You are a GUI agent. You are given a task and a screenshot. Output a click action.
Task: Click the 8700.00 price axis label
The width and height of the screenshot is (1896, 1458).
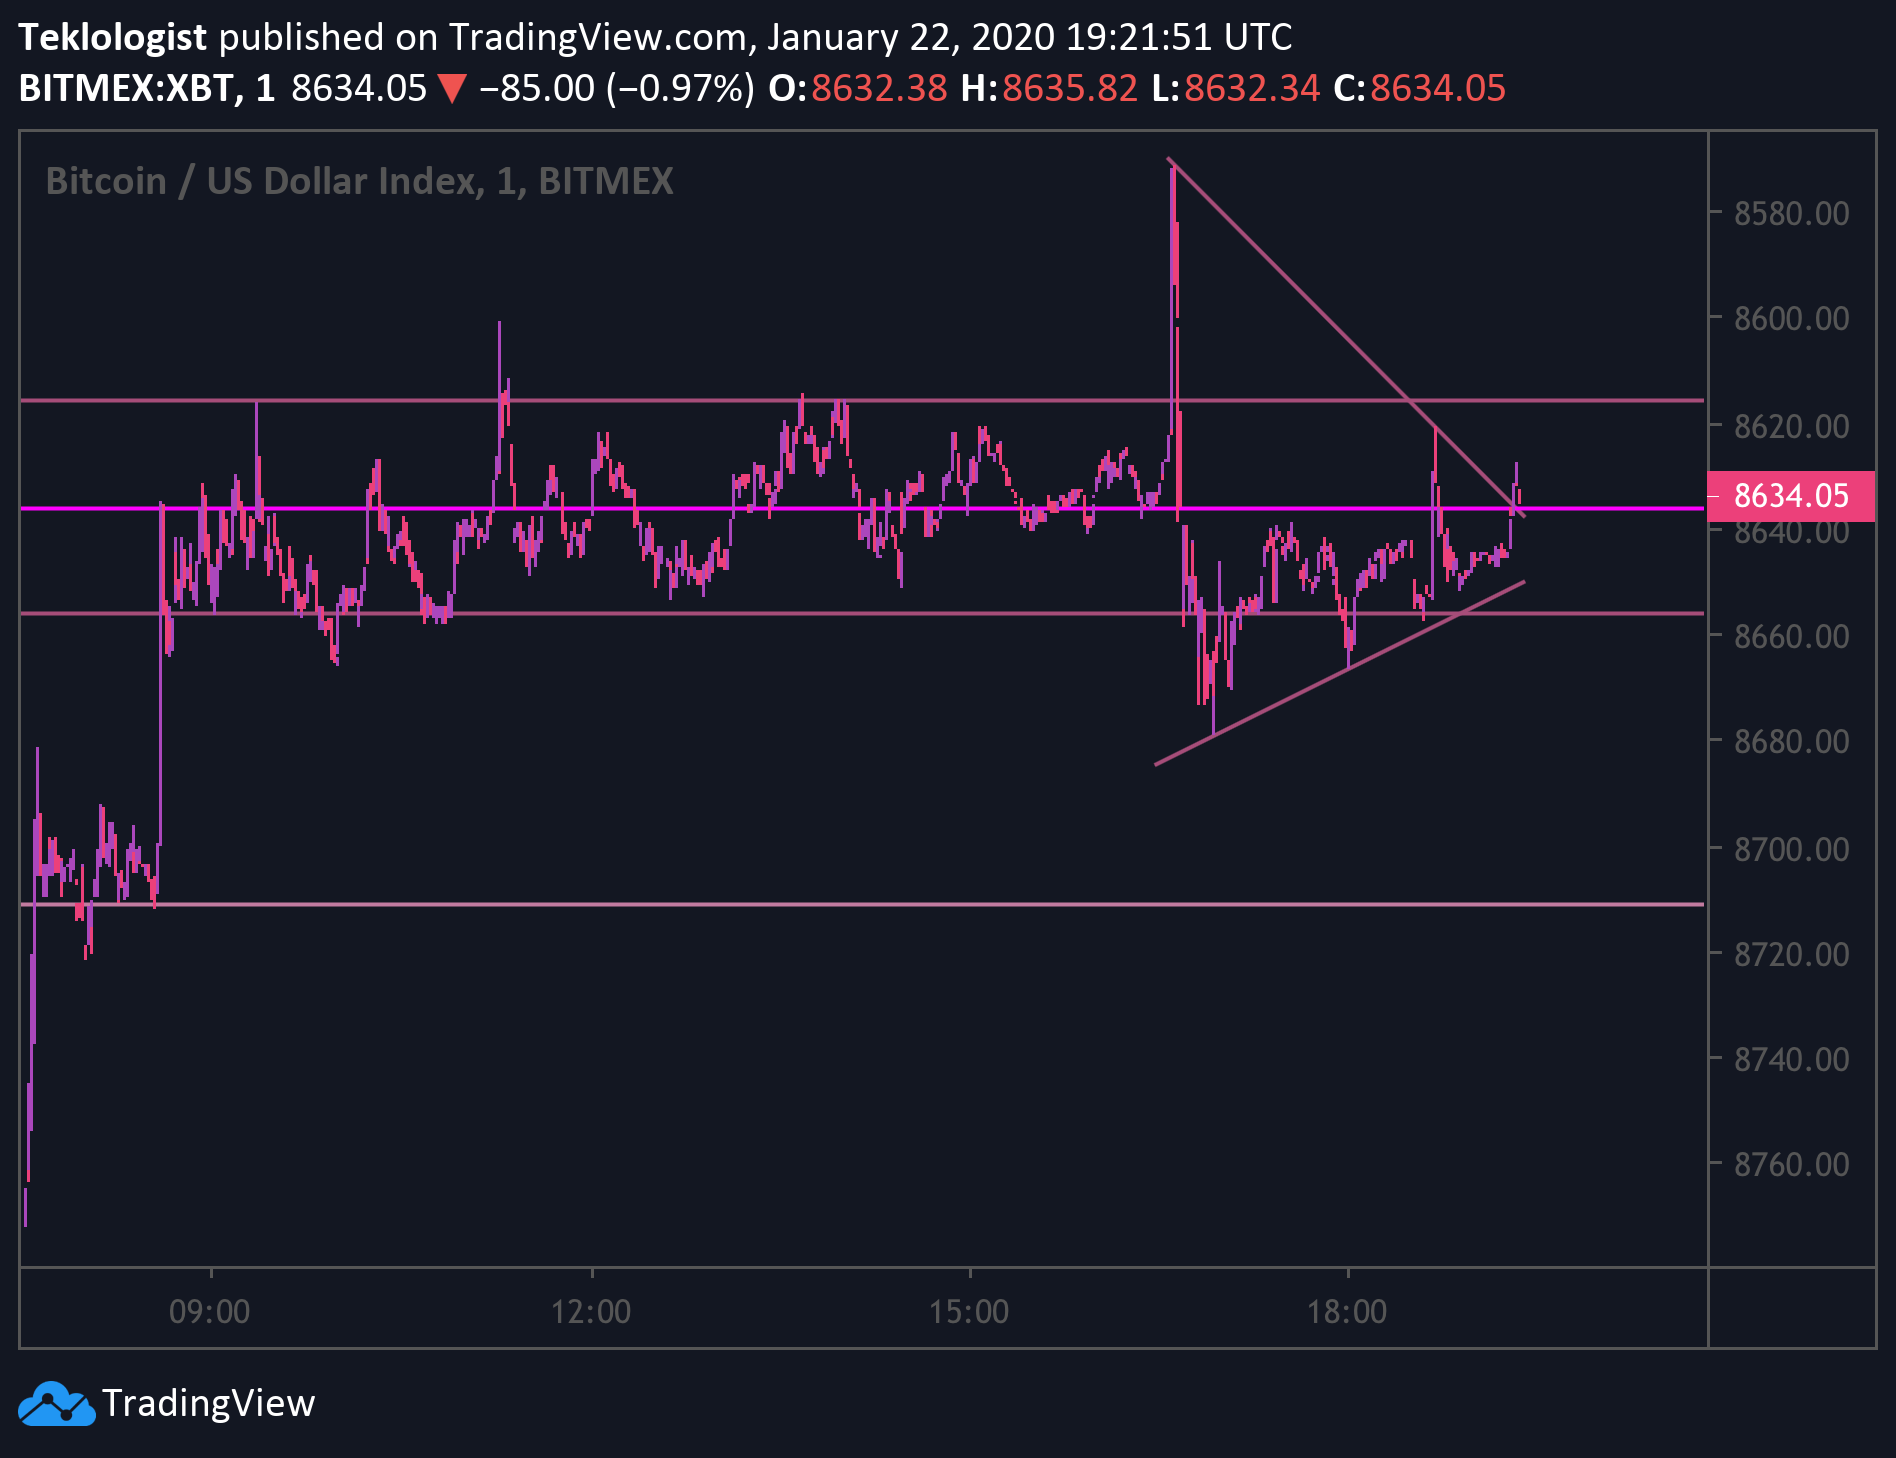pyautogui.click(x=1791, y=849)
